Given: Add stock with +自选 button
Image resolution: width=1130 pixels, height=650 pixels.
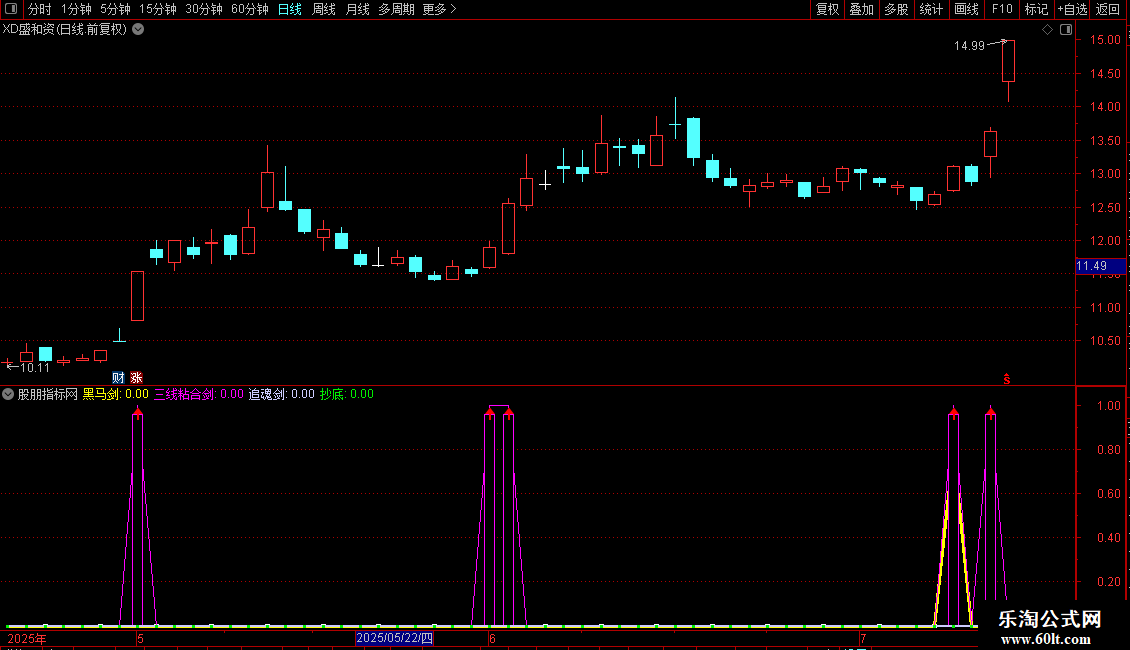Looking at the screenshot, I should click(x=1072, y=9).
